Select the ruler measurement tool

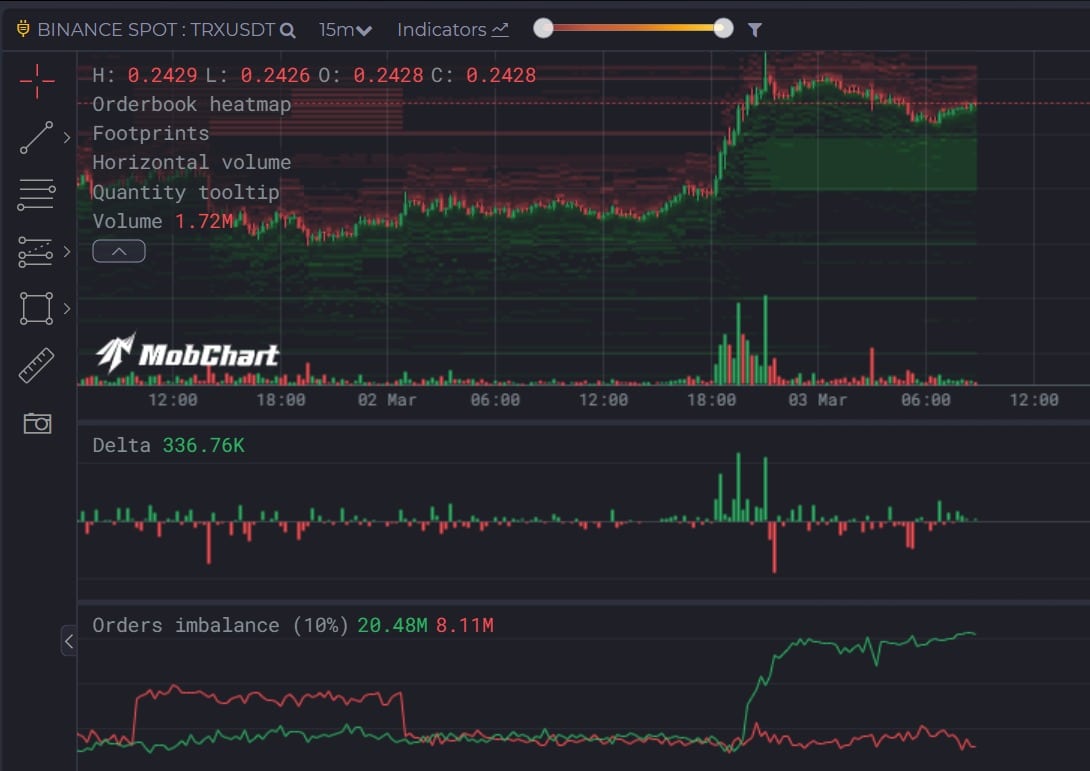pyautogui.click(x=36, y=364)
